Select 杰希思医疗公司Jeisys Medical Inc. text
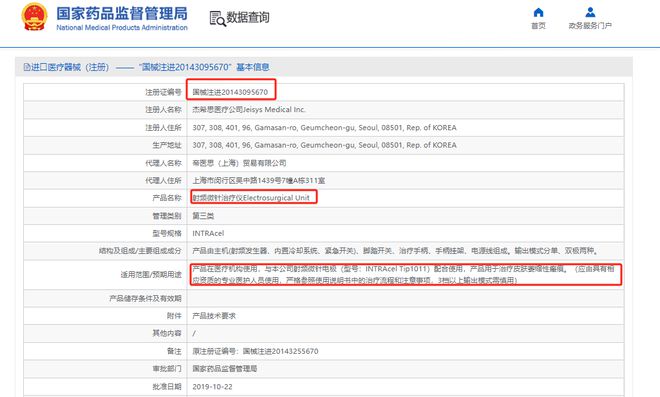The width and height of the screenshot is (660, 397). [249, 109]
